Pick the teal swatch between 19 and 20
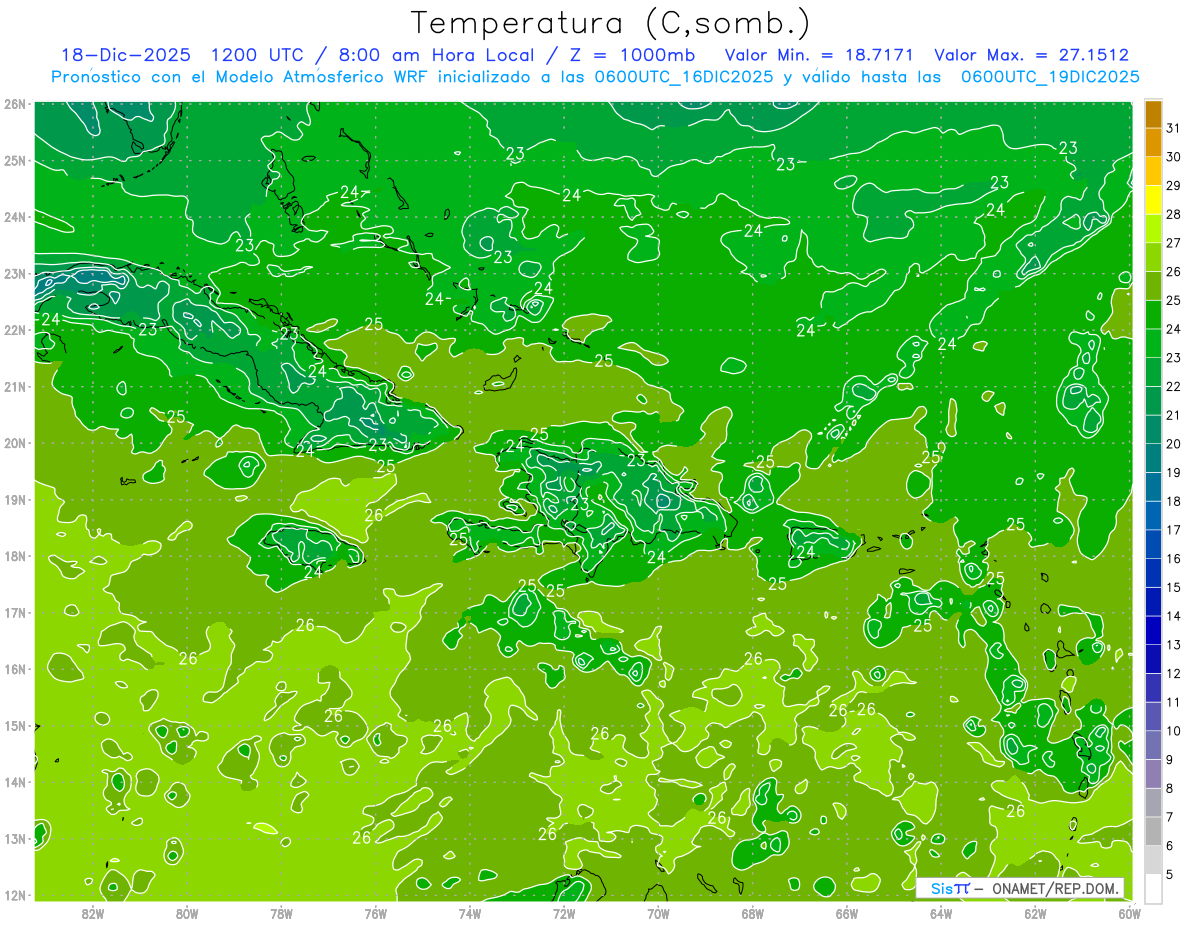Screen dimensions: 1200x927 [1154, 458]
